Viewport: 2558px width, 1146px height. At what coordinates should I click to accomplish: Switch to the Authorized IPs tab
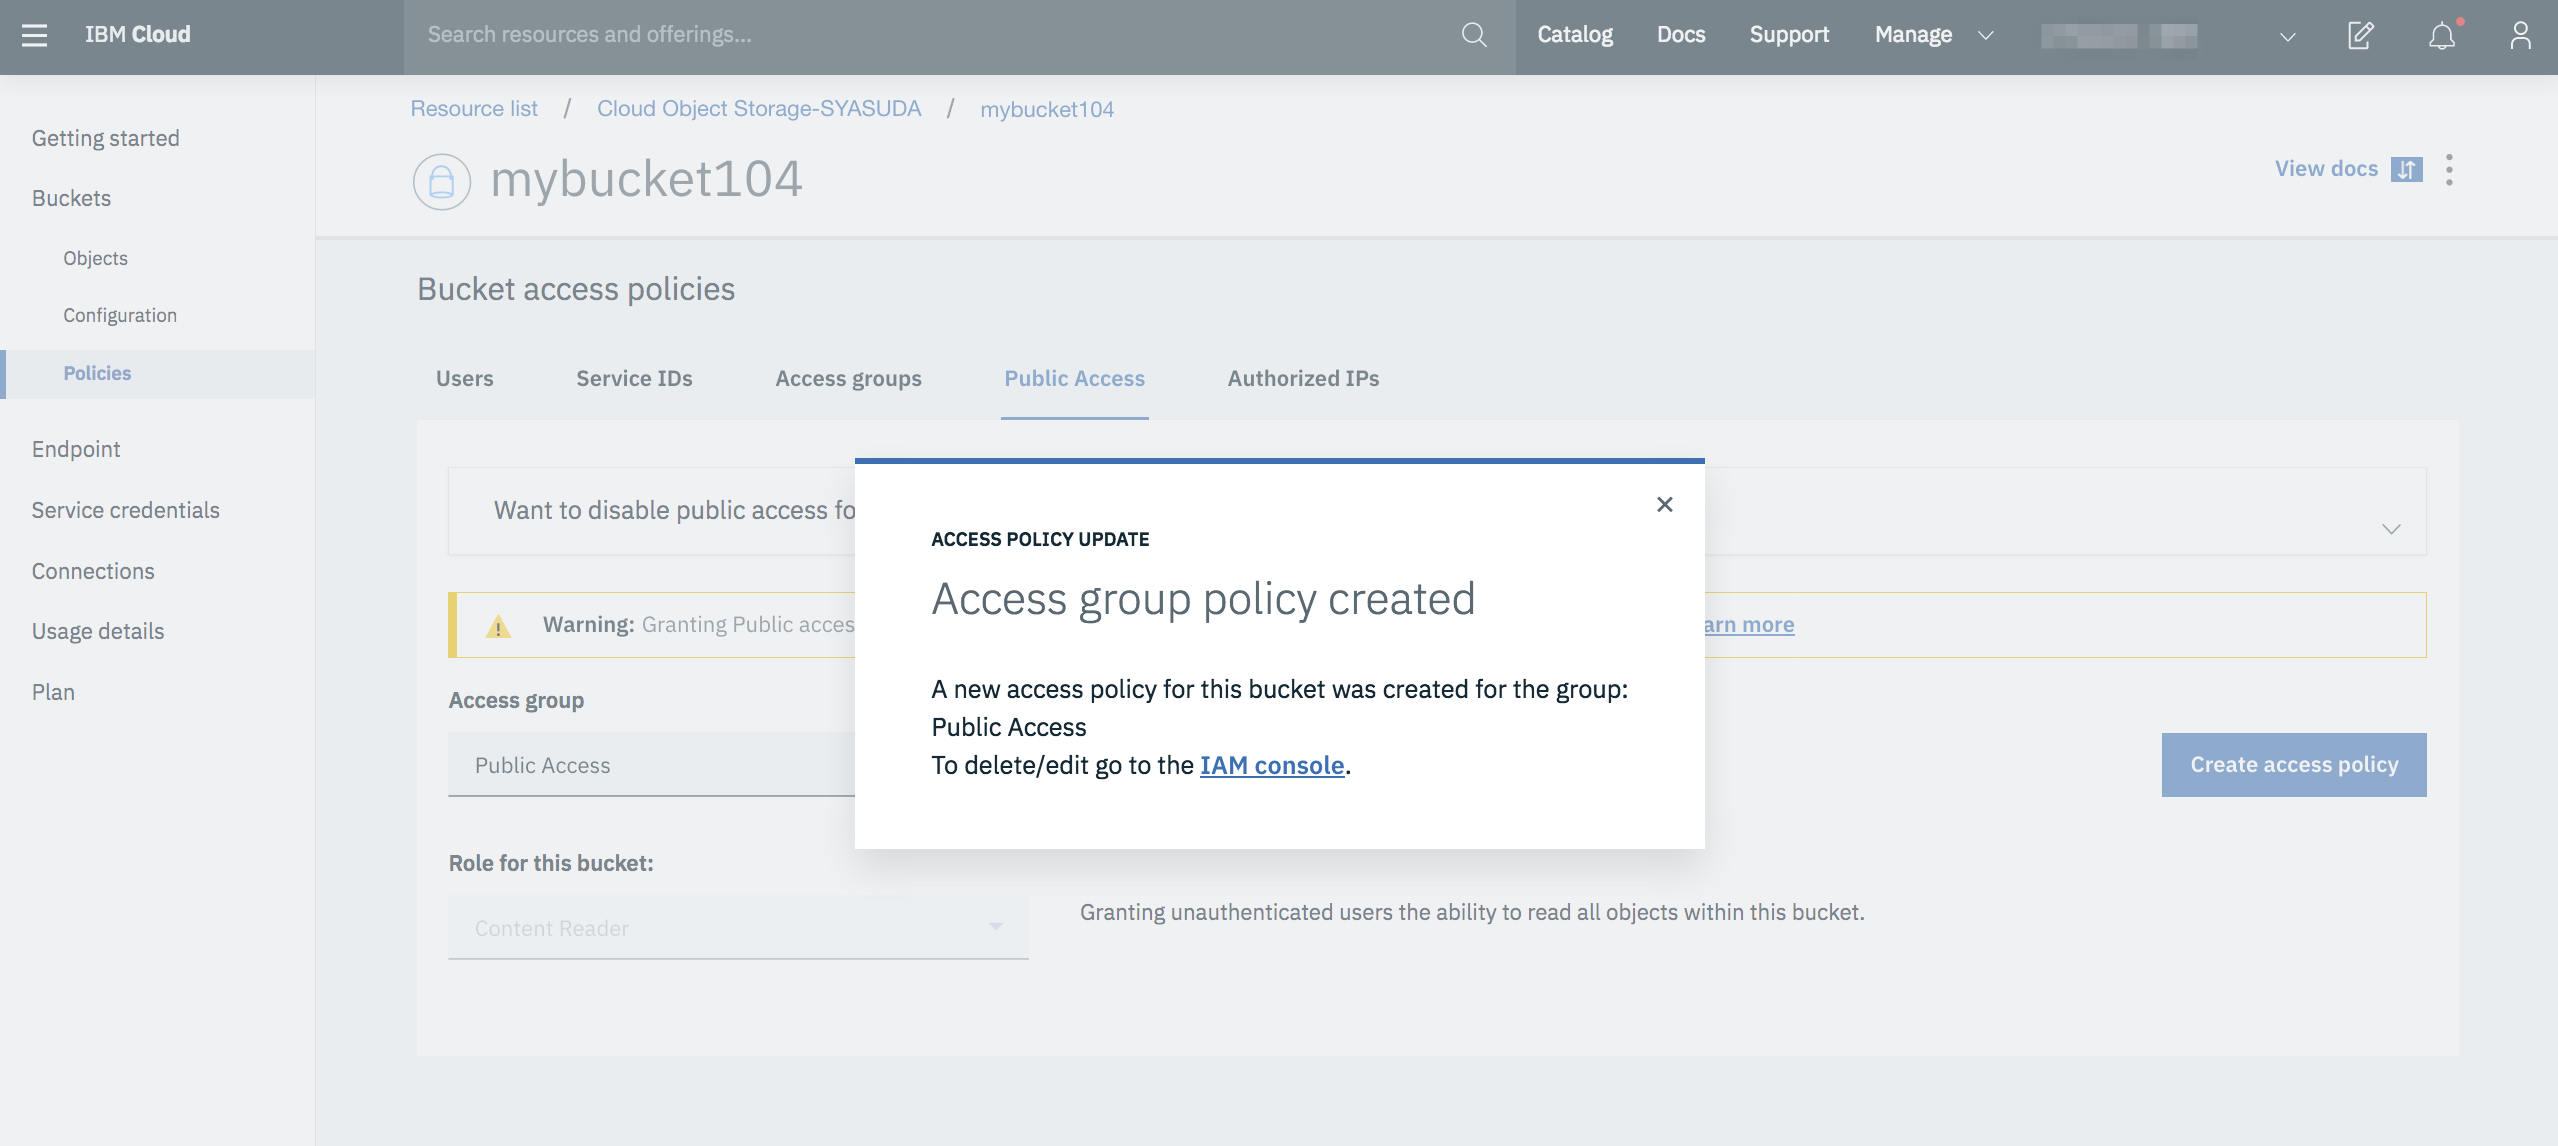(x=1303, y=379)
